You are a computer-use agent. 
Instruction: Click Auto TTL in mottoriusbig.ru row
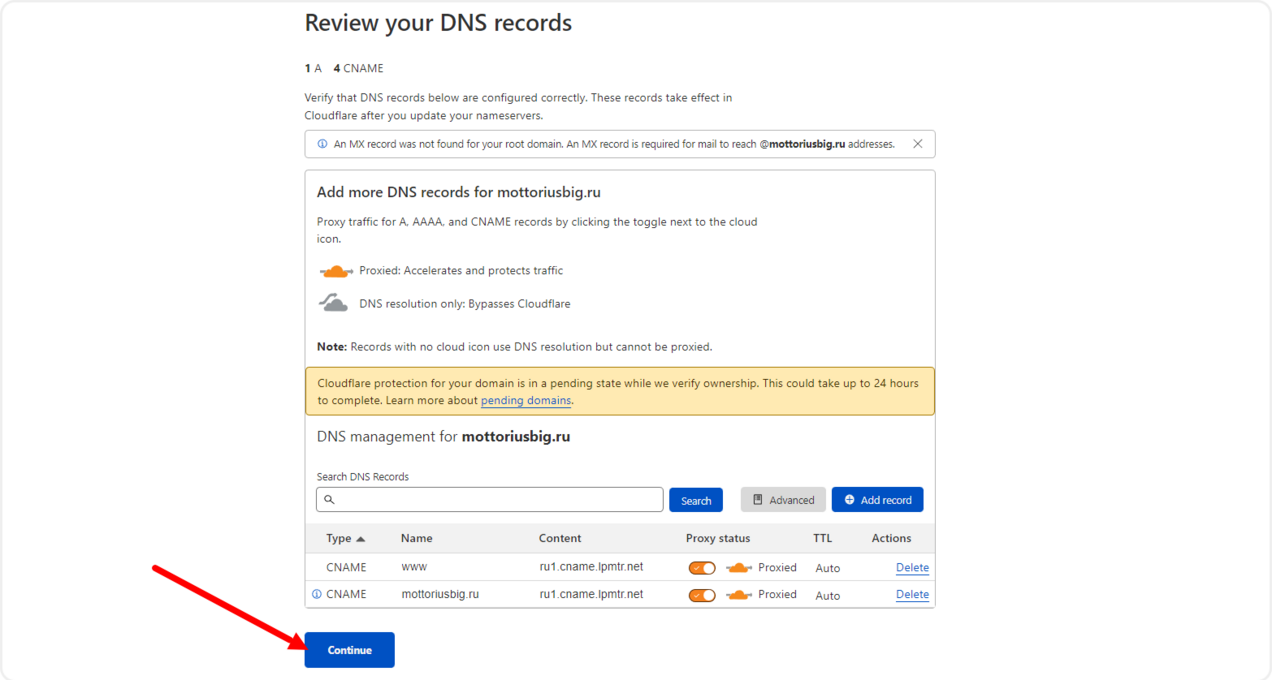pos(828,595)
